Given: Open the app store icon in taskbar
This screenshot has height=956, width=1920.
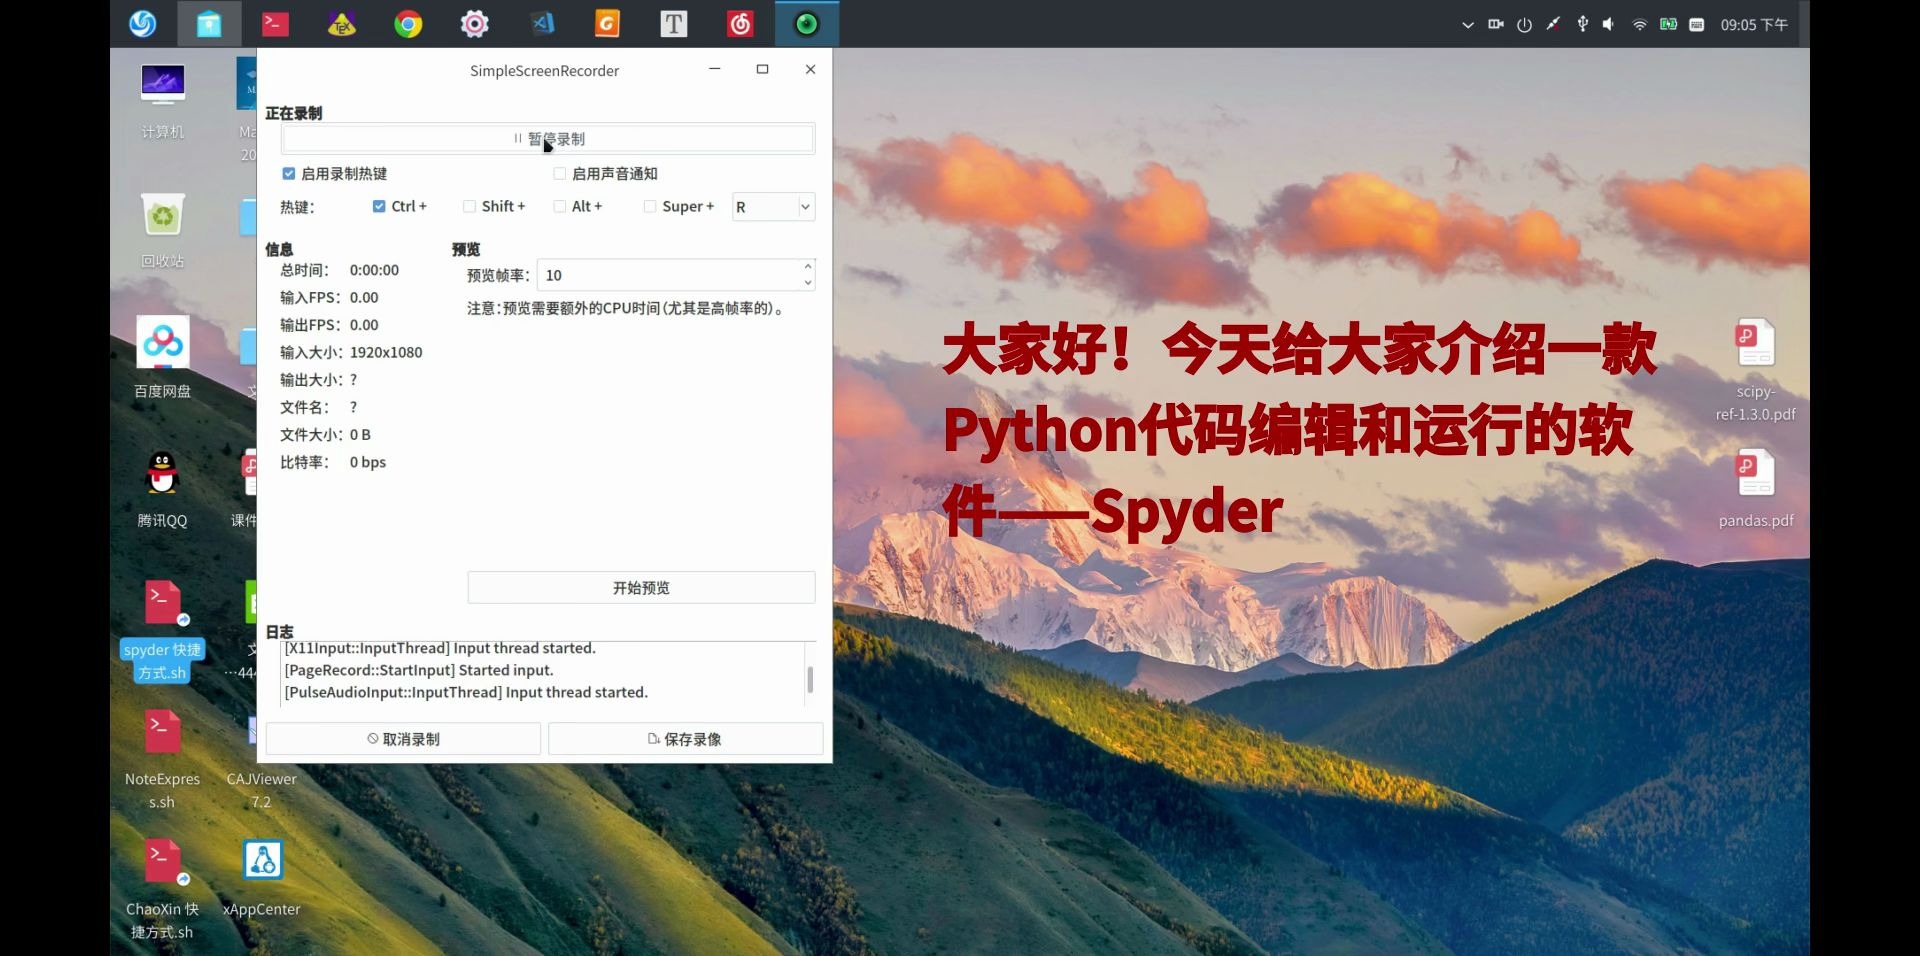Looking at the screenshot, I should coord(209,23).
